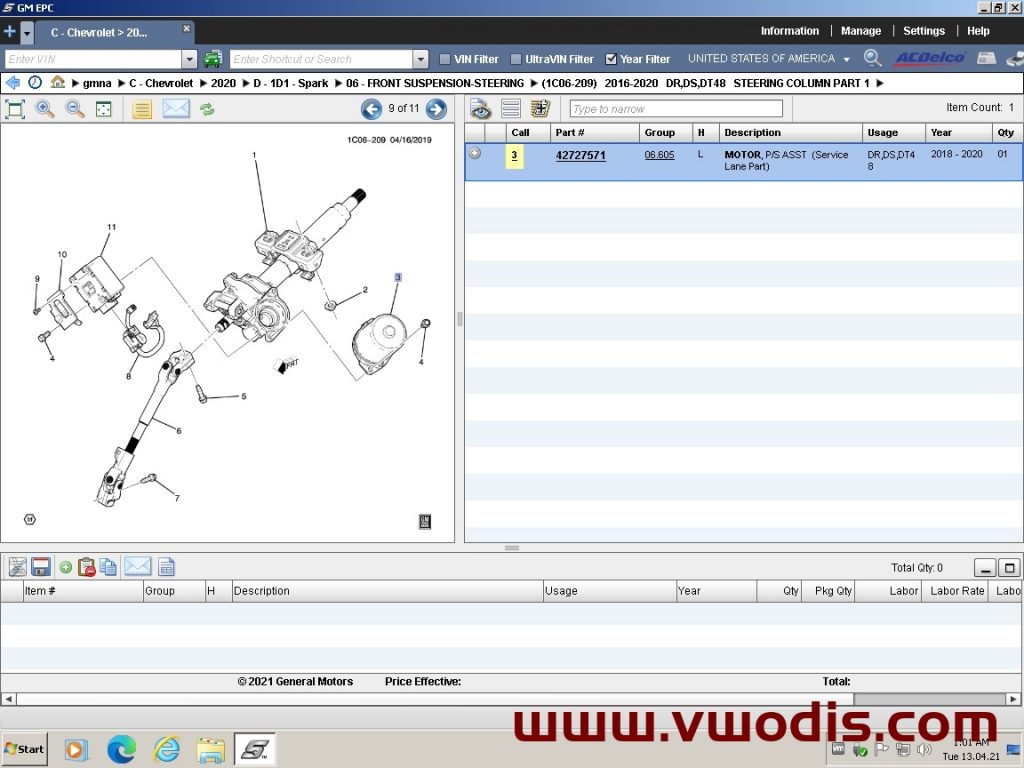Sort by Description column header

coord(790,133)
